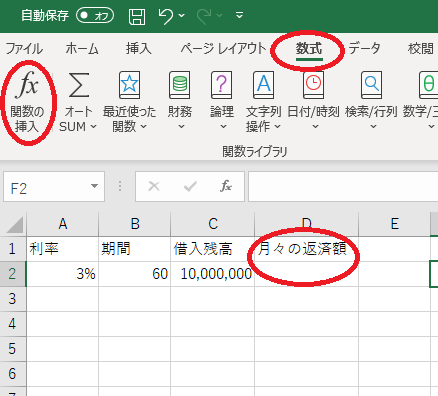Click the Undo arrow icon
Screen dimensions: 438x396
coord(166,16)
